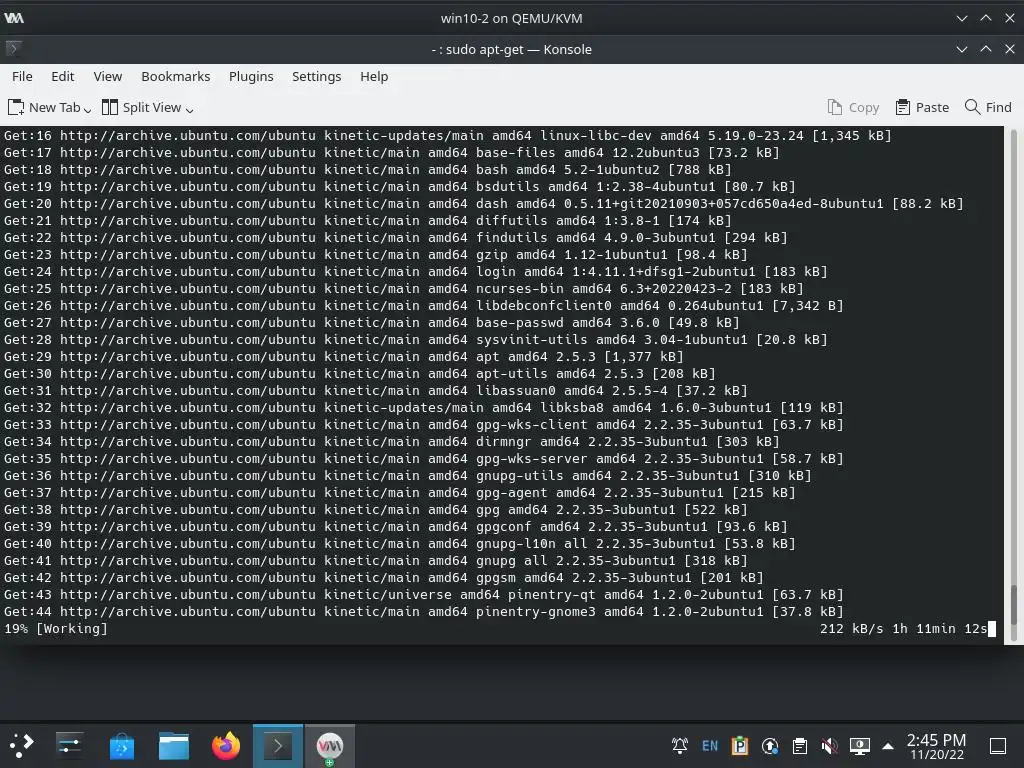This screenshot has width=1024, height=768.
Task: Click the virt-manager VM logo icon
Action: pos(14,18)
